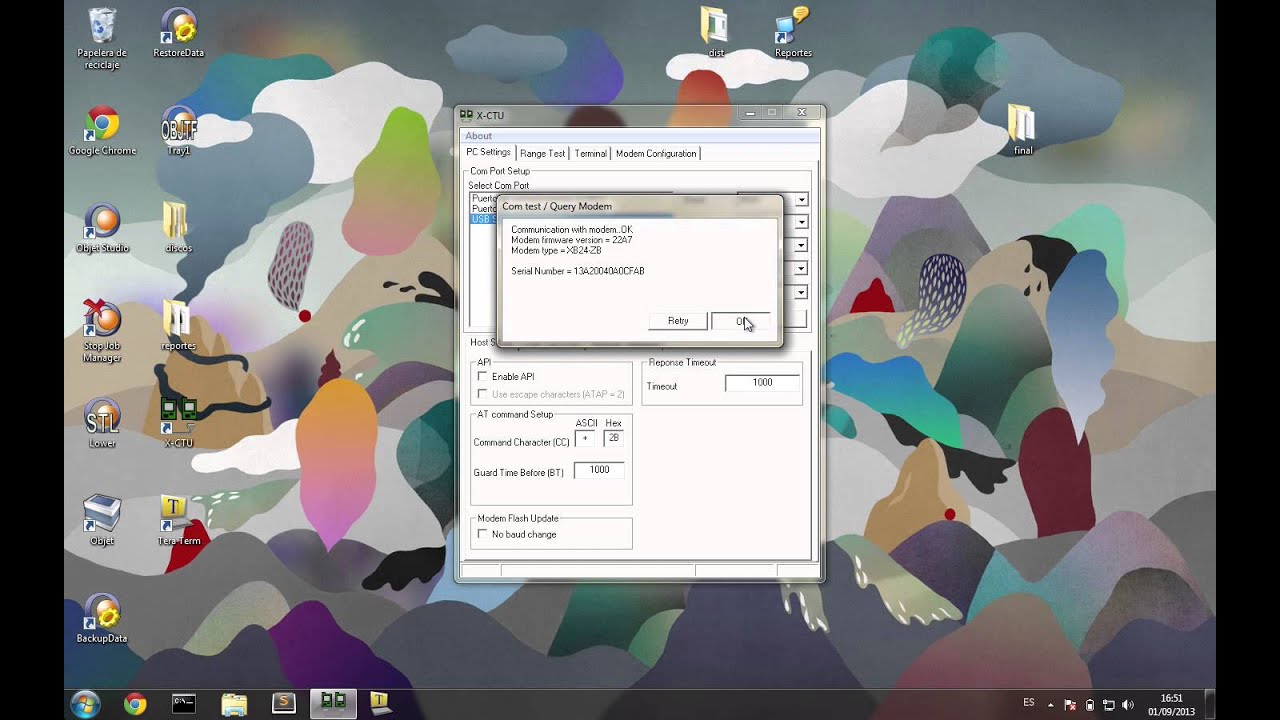Click Retry in Query Modem dialog
The width and height of the screenshot is (1280, 720).
pyautogui.click(x=678, y=321)
